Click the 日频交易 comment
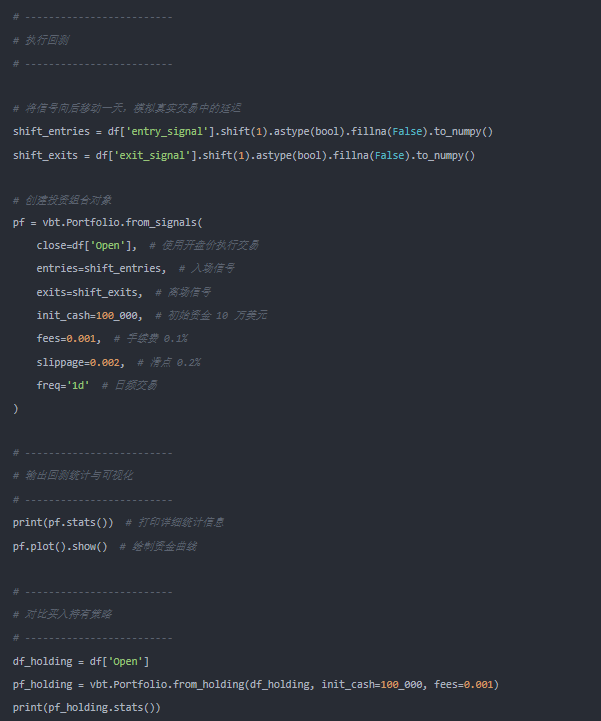This screenshot has width=601, height=721. coord(130,385)
